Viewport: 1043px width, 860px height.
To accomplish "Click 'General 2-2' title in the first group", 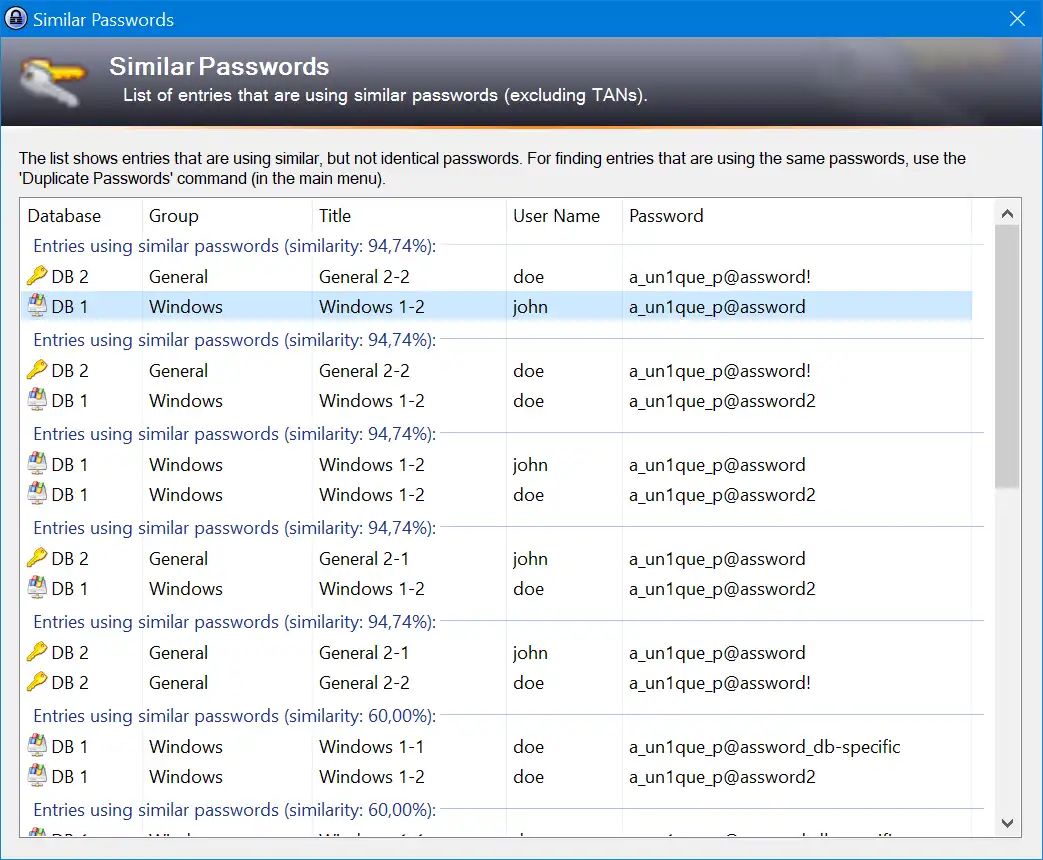I will (x=364, y=277).
